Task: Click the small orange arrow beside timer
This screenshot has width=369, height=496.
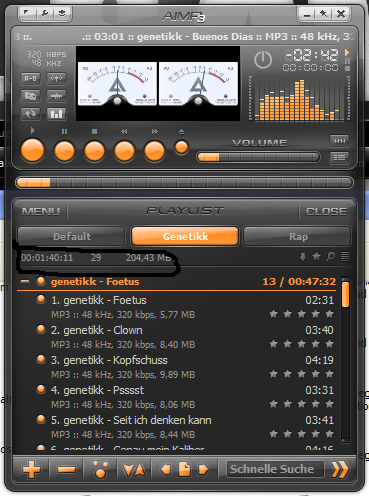Action: click(x=347, y=52)
